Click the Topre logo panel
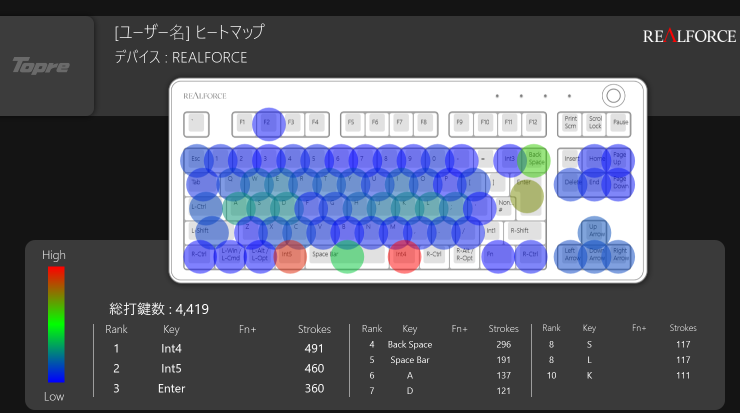Viewport: 740px width, 413px height. coord(47,66)
